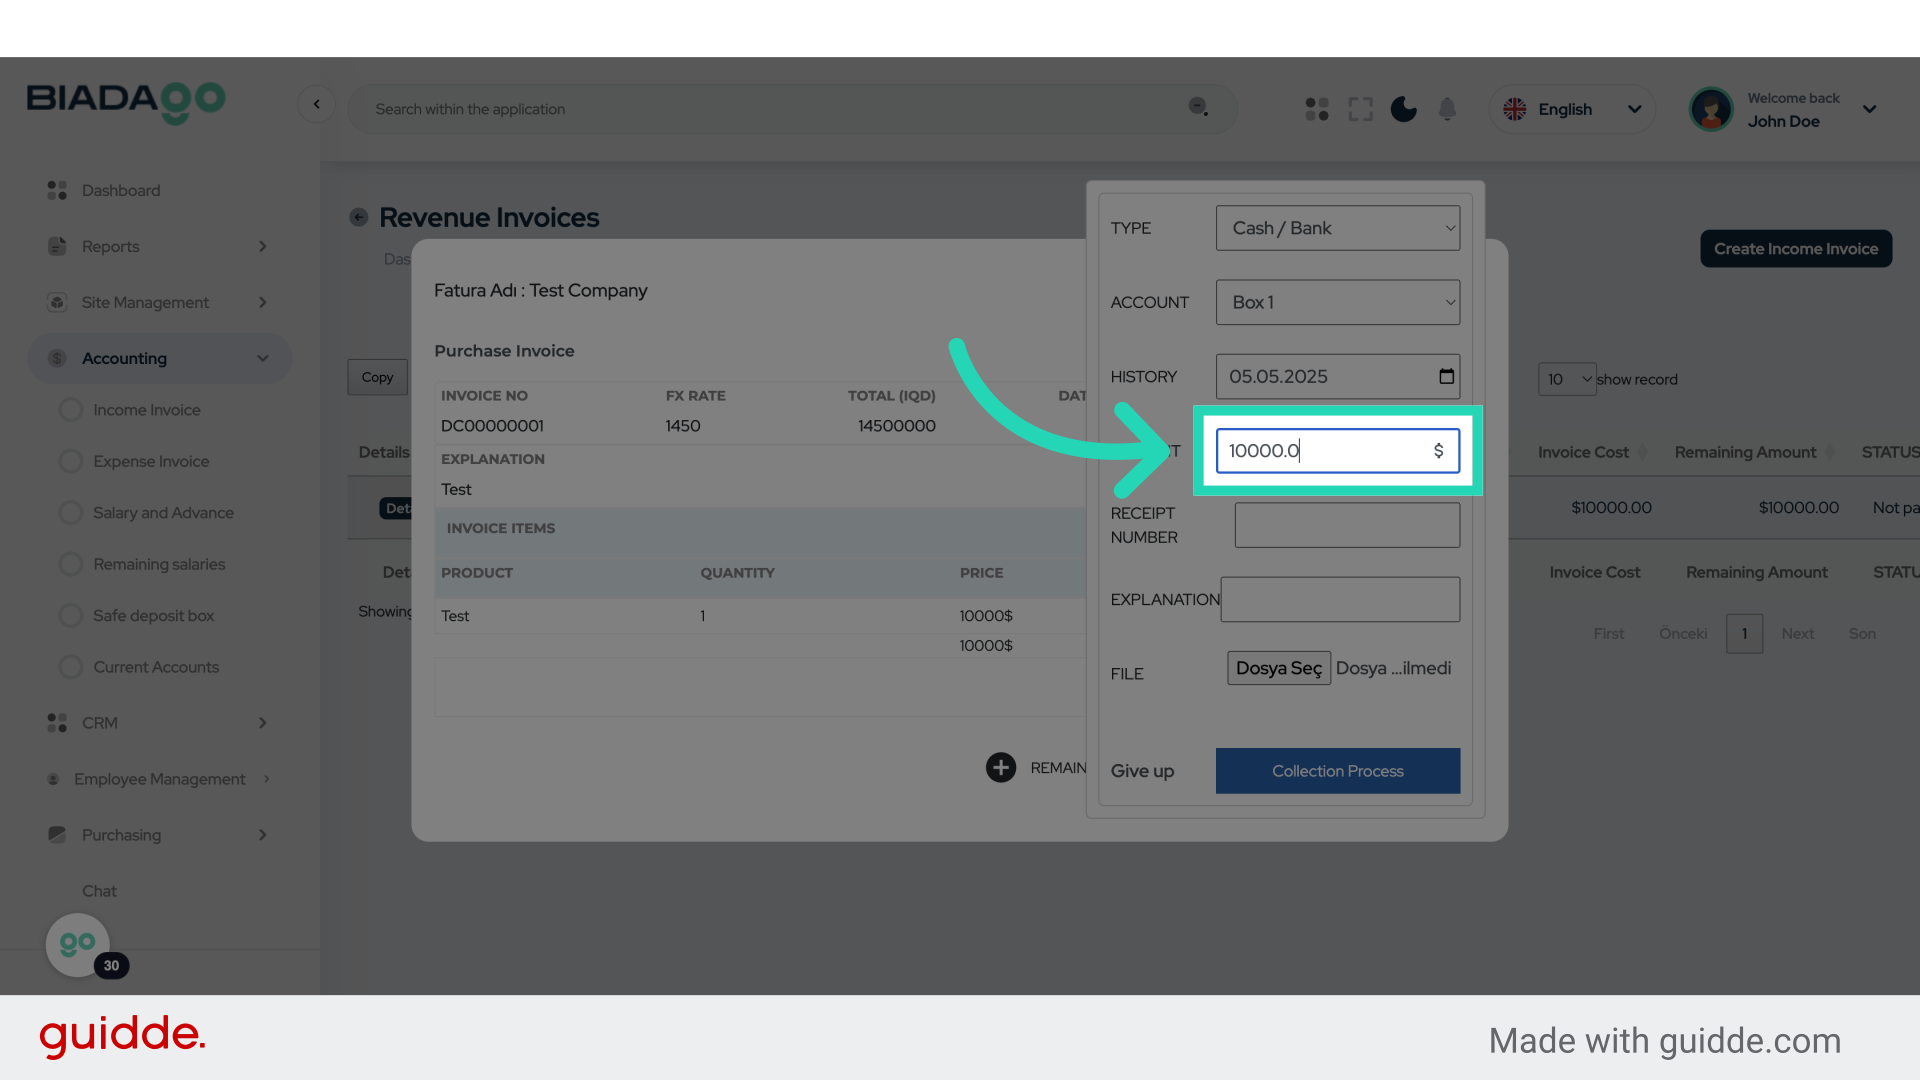Click the plus icon beside REMAIN

[1001, 767]
